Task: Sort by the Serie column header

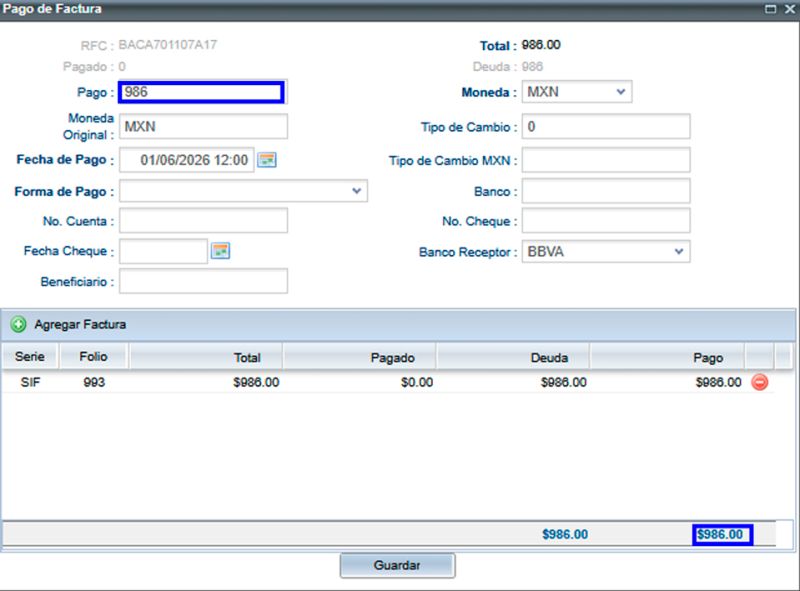Action: tap(30, 357)
